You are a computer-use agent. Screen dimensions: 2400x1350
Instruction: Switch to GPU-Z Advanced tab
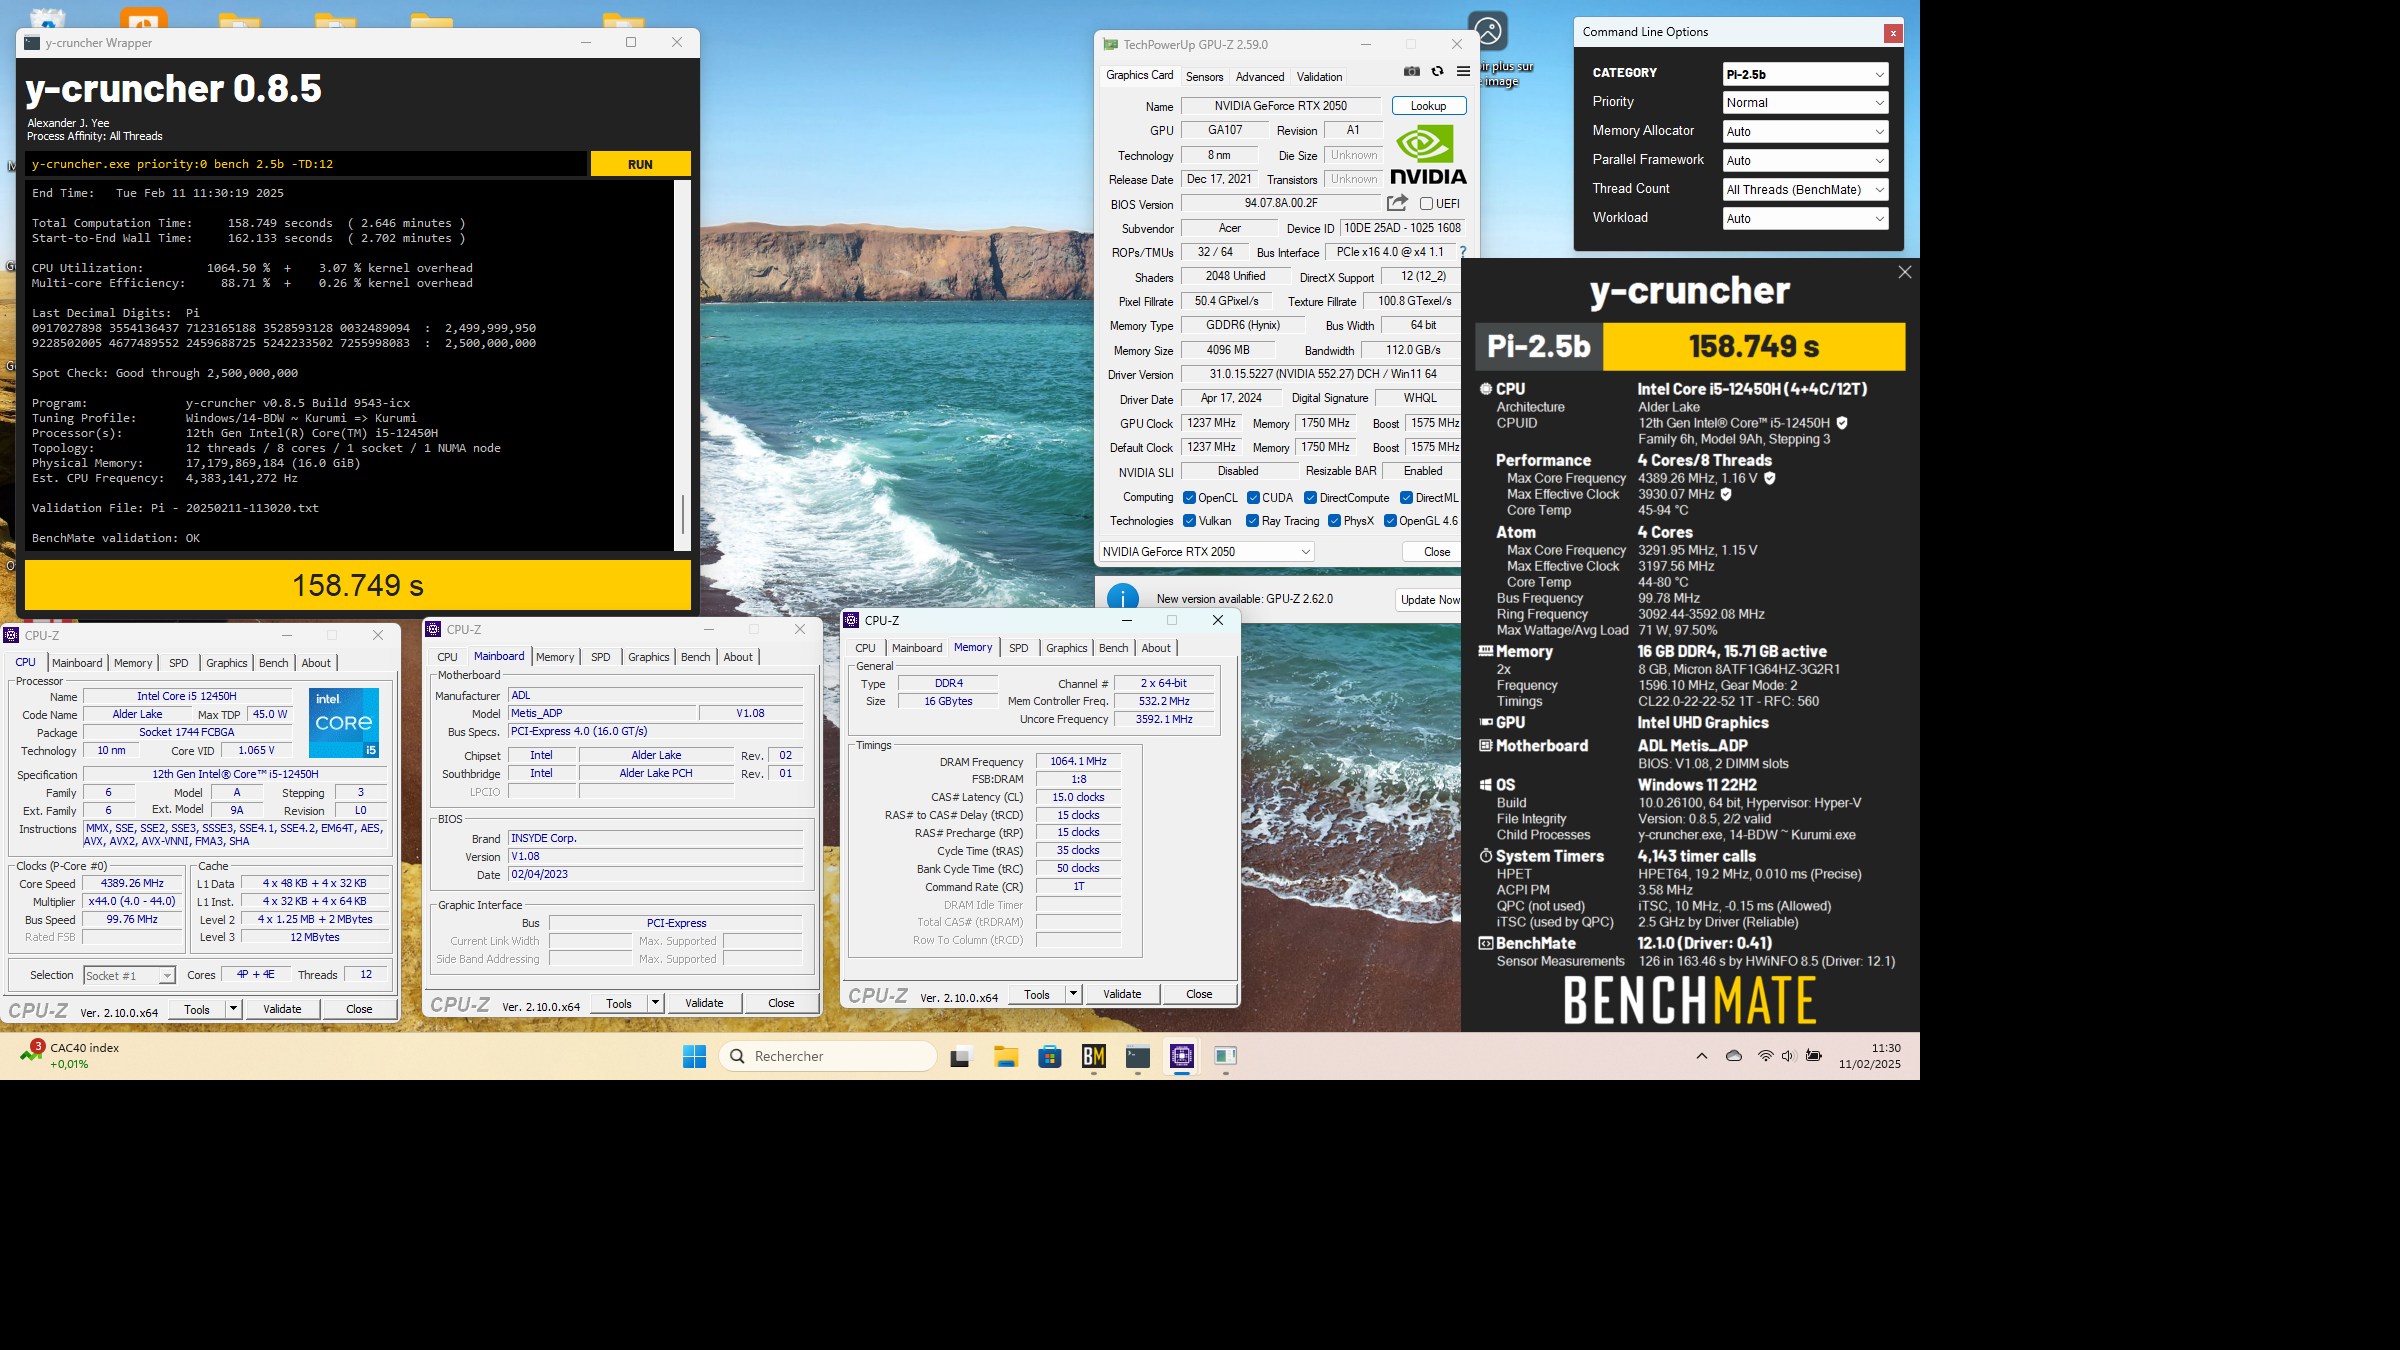tap(1259, 77)
